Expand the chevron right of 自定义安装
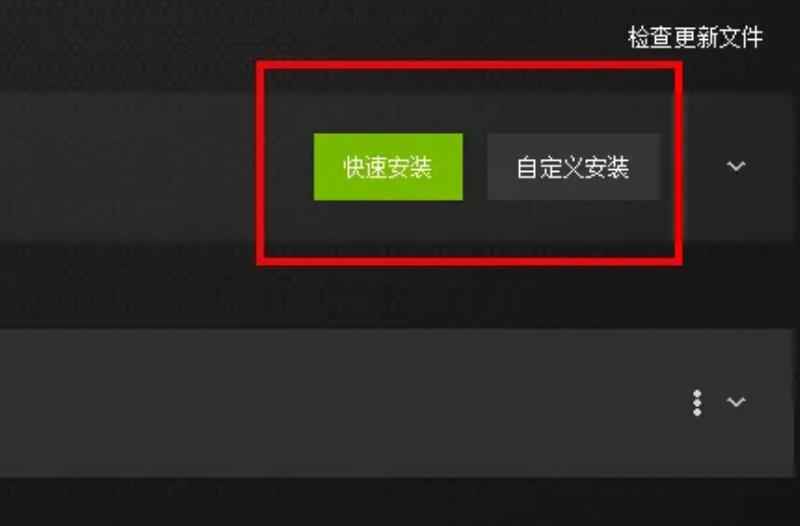Viewport: 800px width, 526px height. (x=736, y=166)
